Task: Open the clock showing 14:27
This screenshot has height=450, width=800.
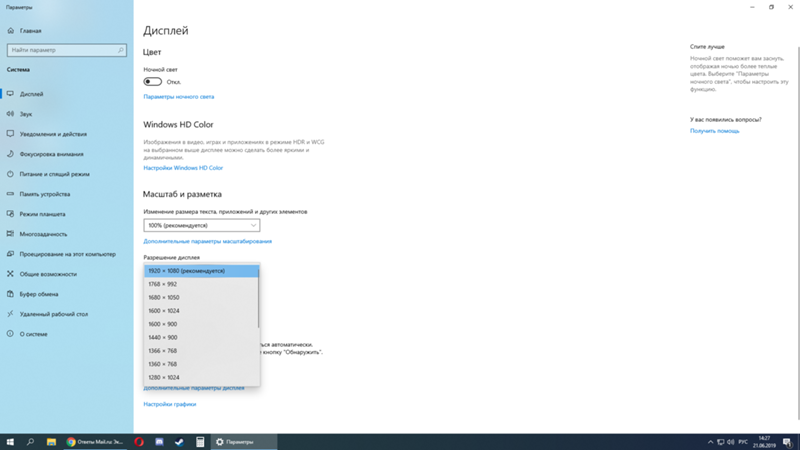Action: click(x=764, y=442)
